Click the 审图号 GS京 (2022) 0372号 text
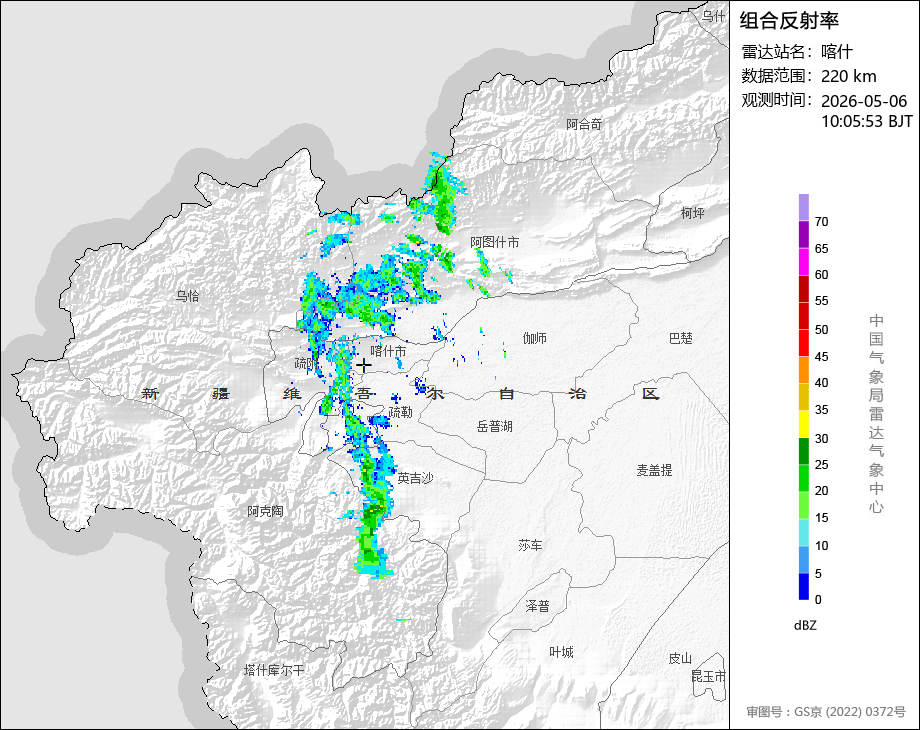 (826, 712)
